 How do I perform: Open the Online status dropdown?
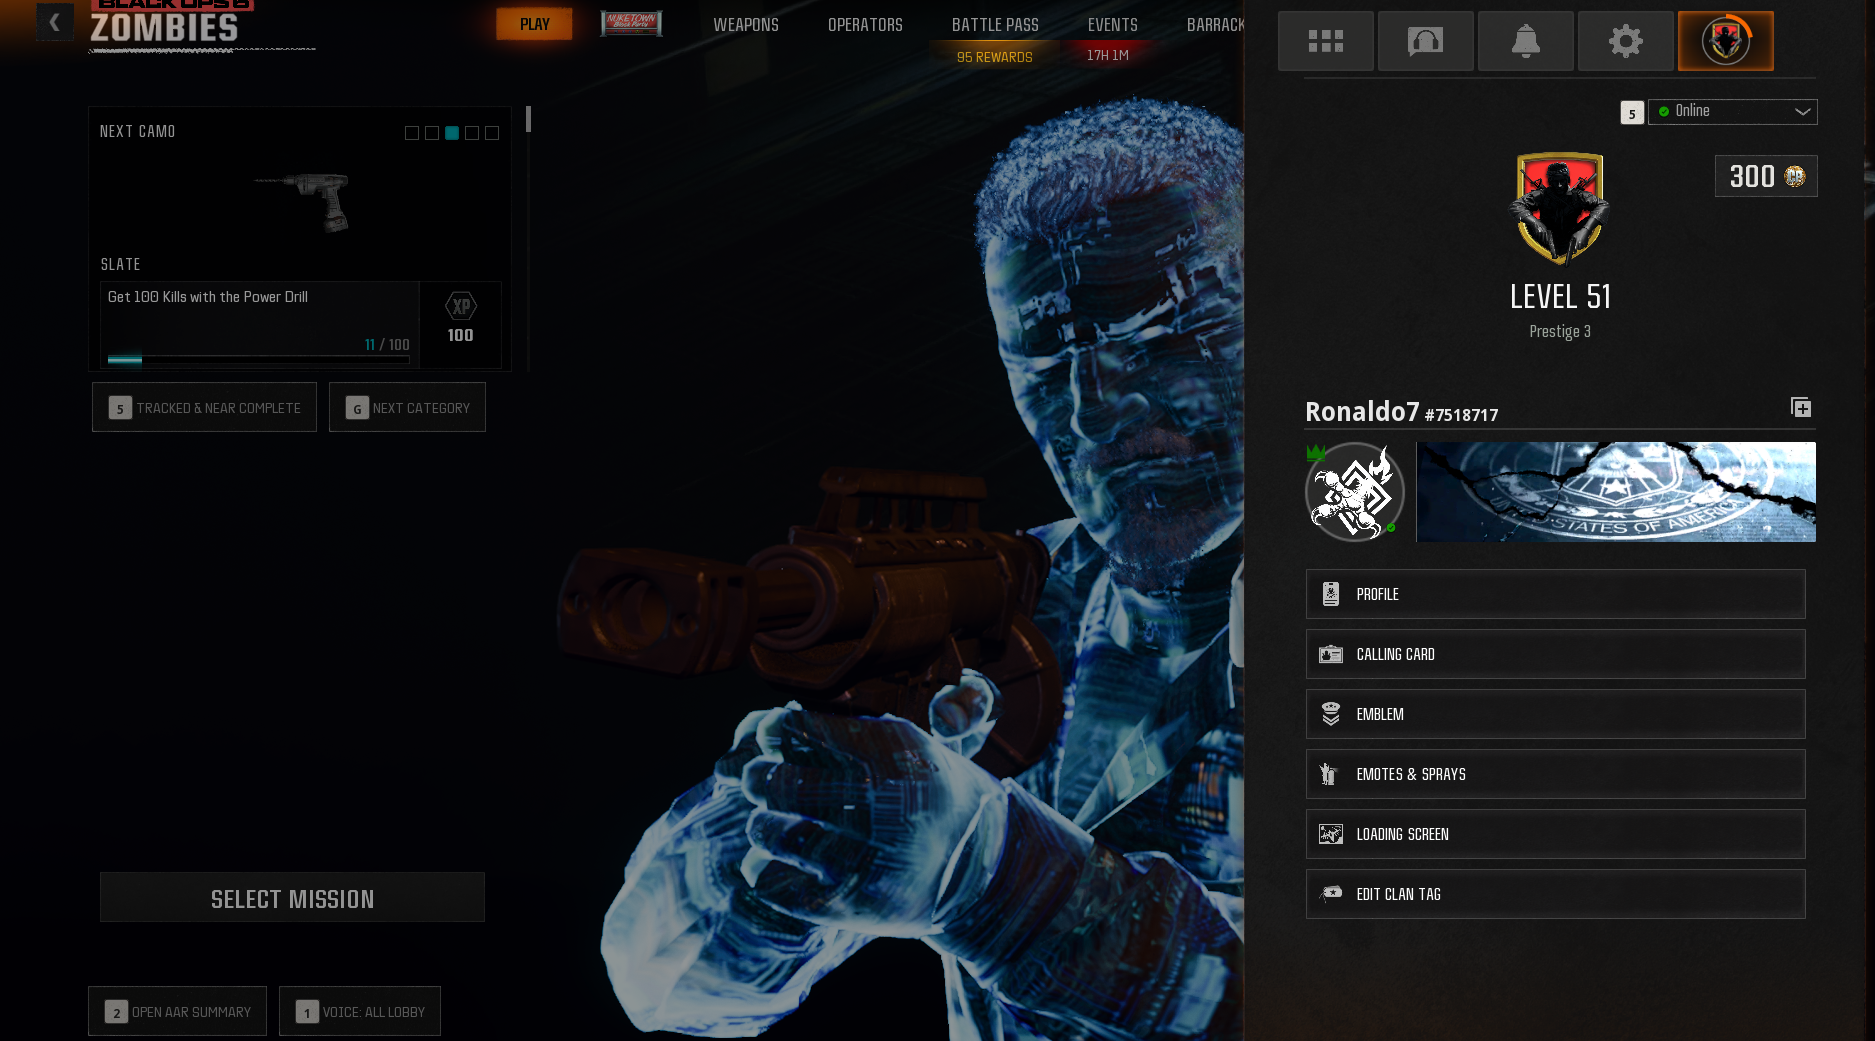tap(1732, 111)
